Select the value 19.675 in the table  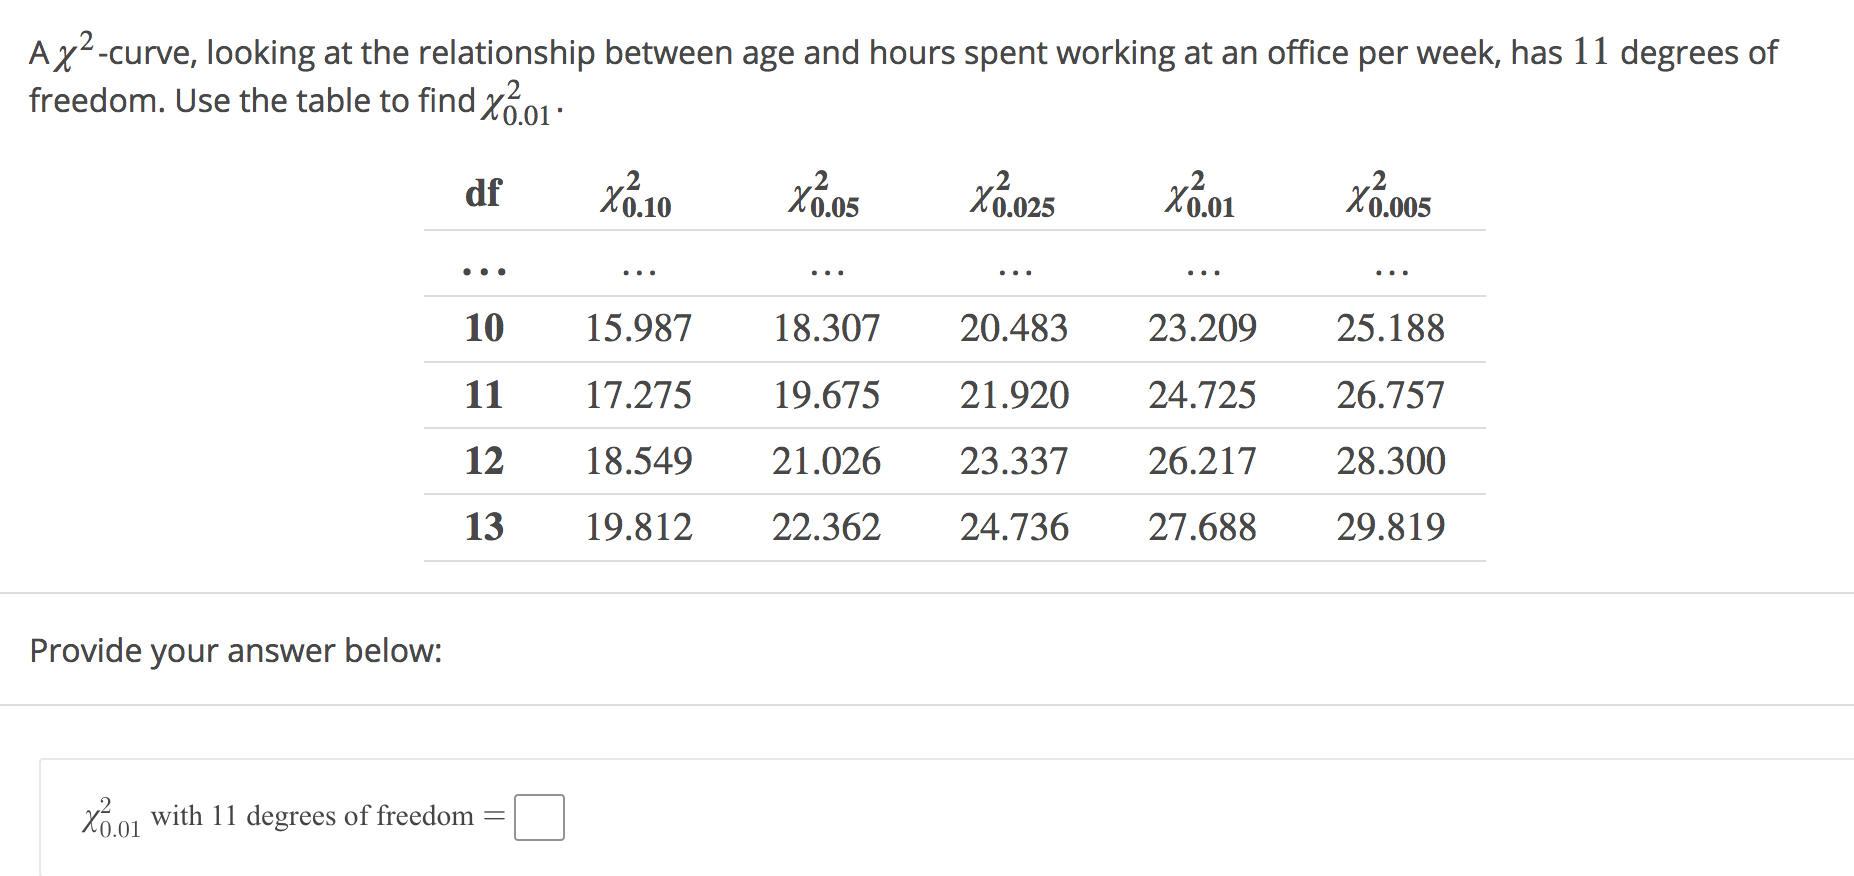click(826, 395)
